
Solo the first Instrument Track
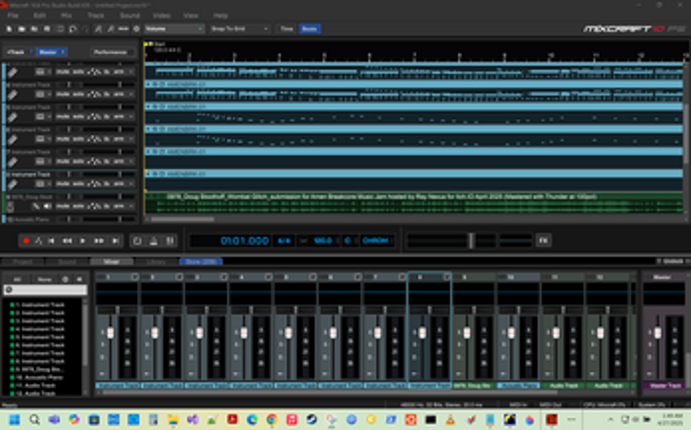click(x=78, y=71)
